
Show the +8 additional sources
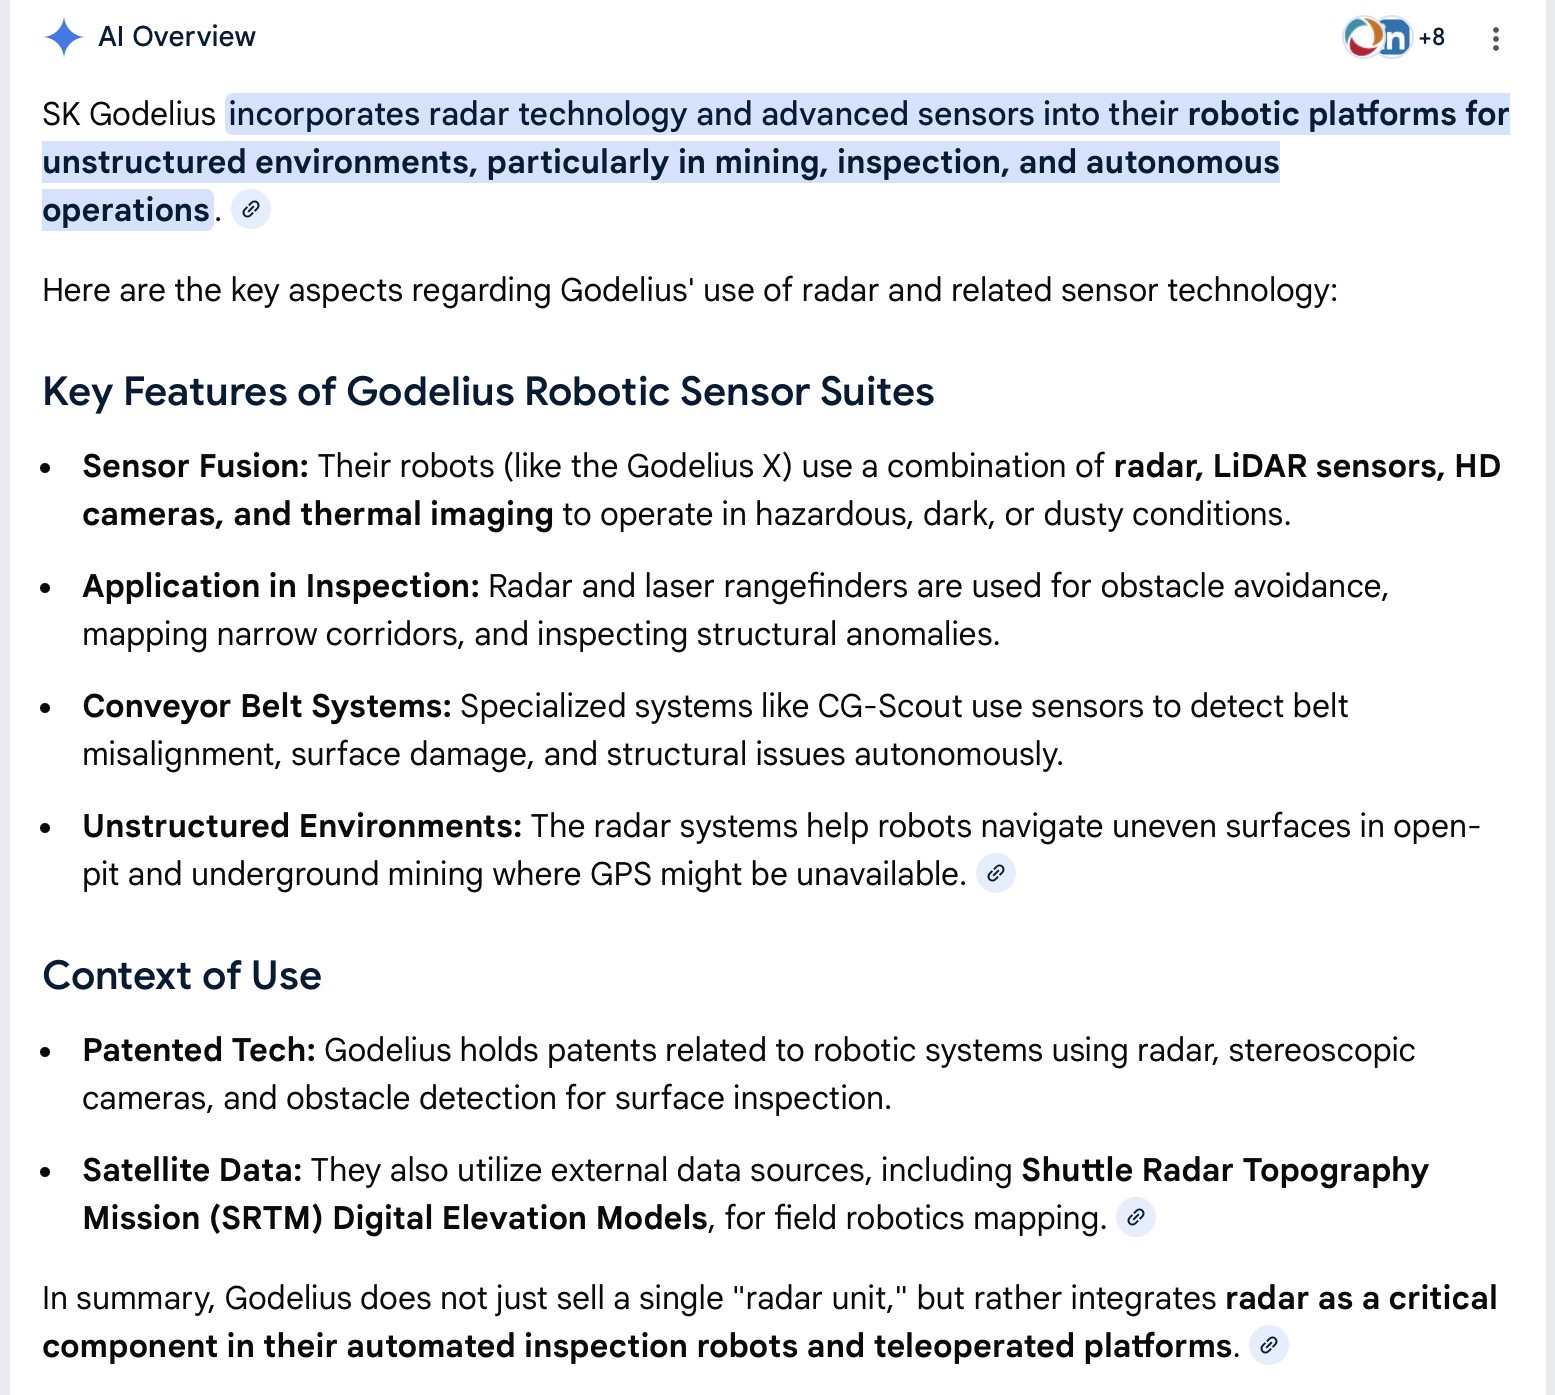click(x=1431, y=38)
